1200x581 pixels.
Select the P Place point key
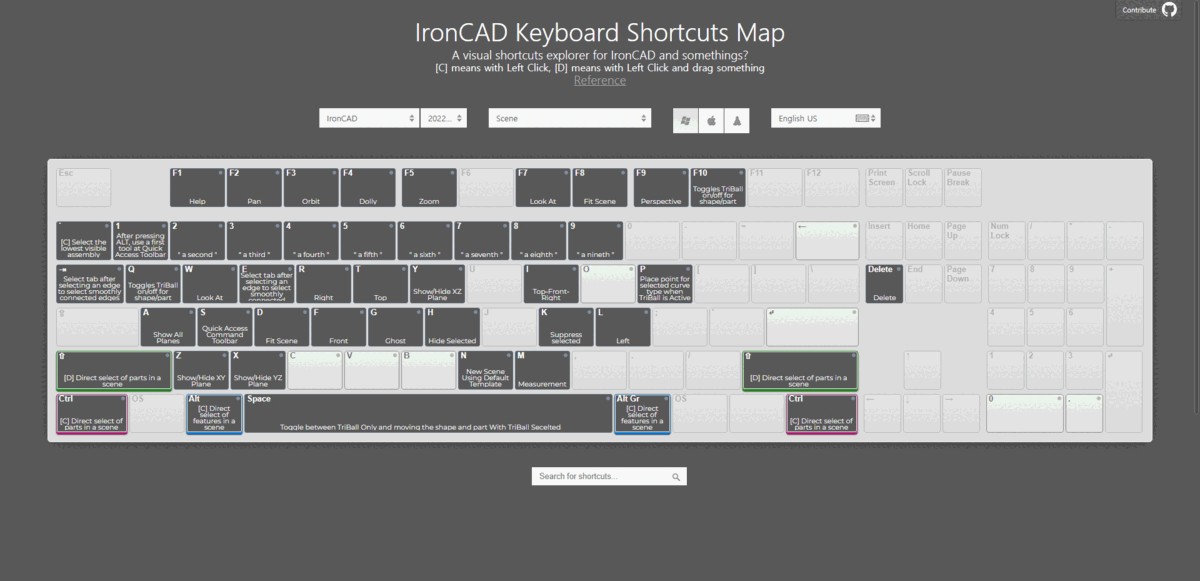(665, 284)
